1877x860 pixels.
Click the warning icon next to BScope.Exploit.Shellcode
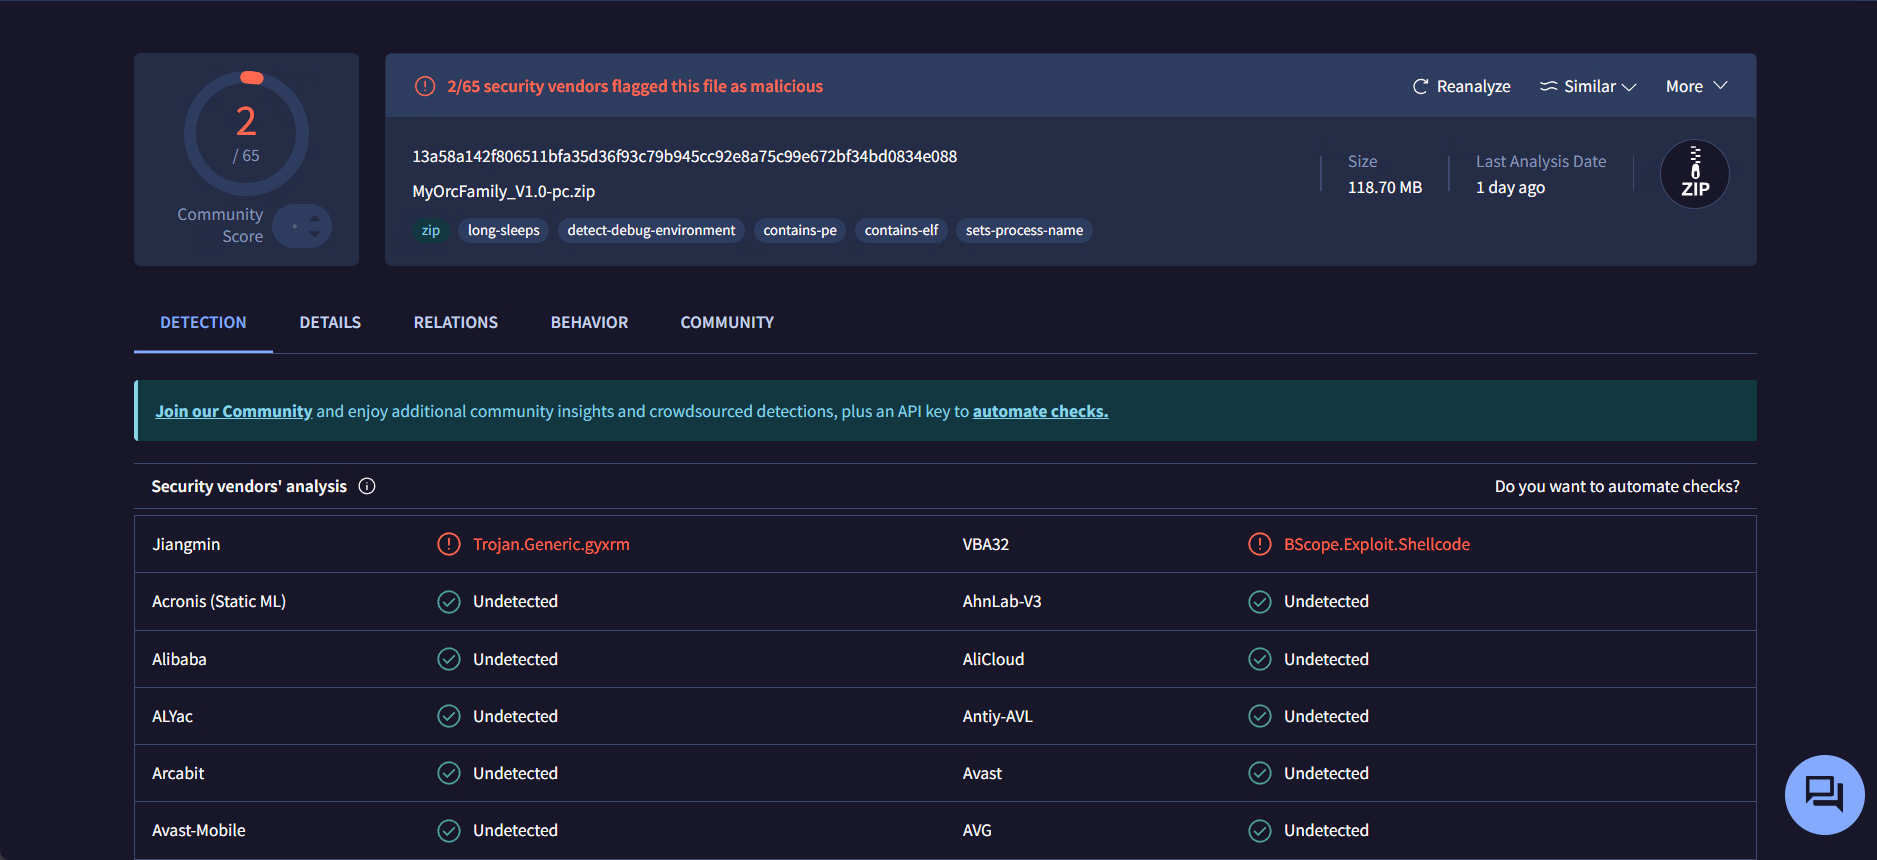coord(1260,544)
